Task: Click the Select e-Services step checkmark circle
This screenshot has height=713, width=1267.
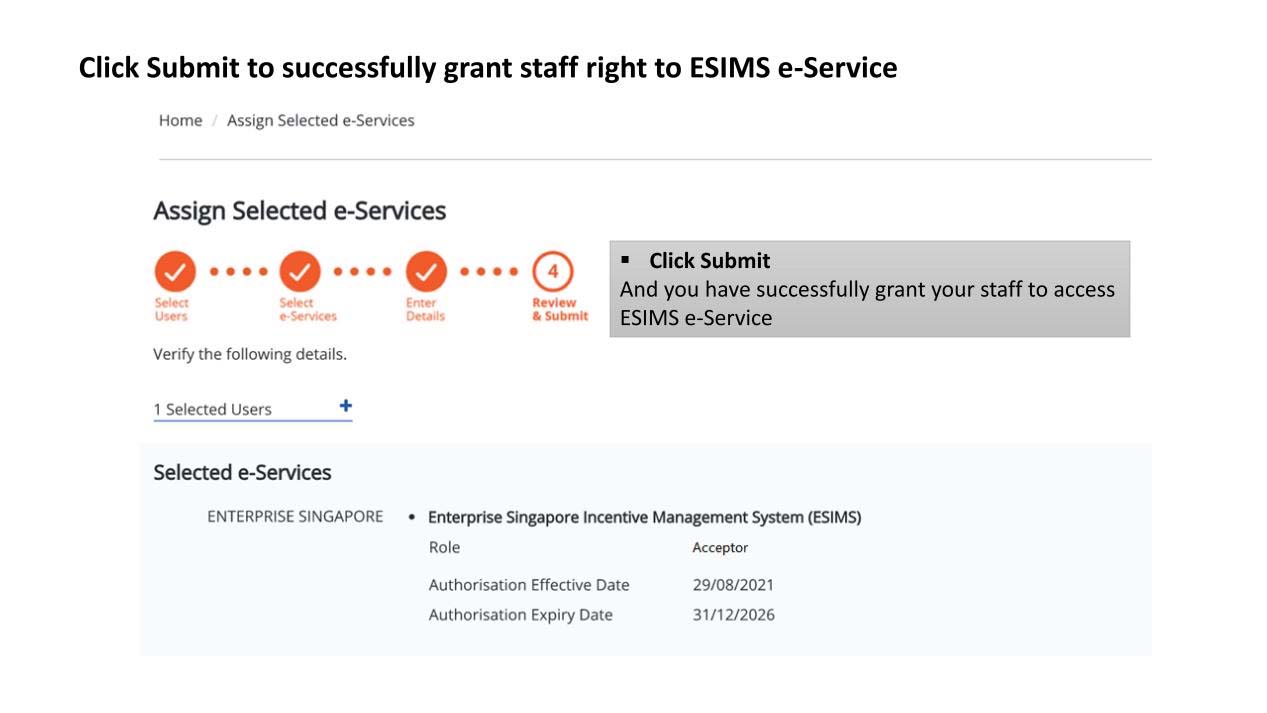Action: pos(300,271)
